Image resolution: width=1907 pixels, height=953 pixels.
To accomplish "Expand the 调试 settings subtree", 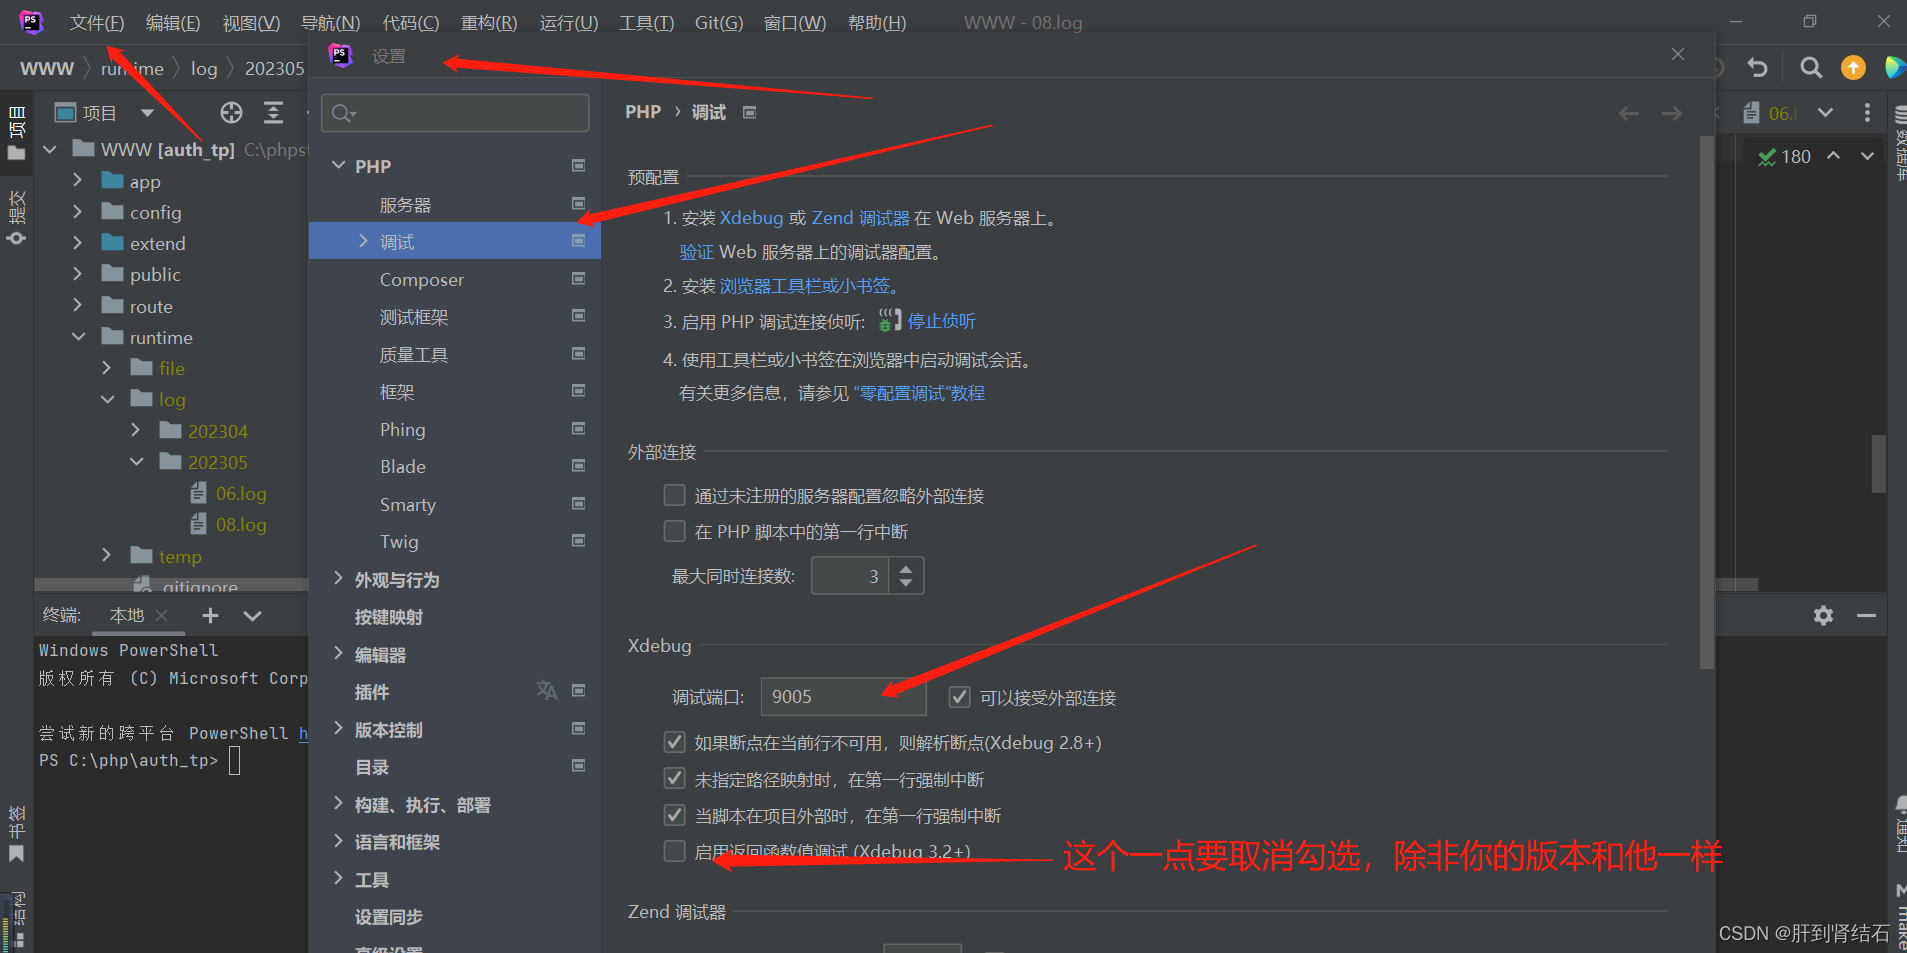I will pos(363,241).
